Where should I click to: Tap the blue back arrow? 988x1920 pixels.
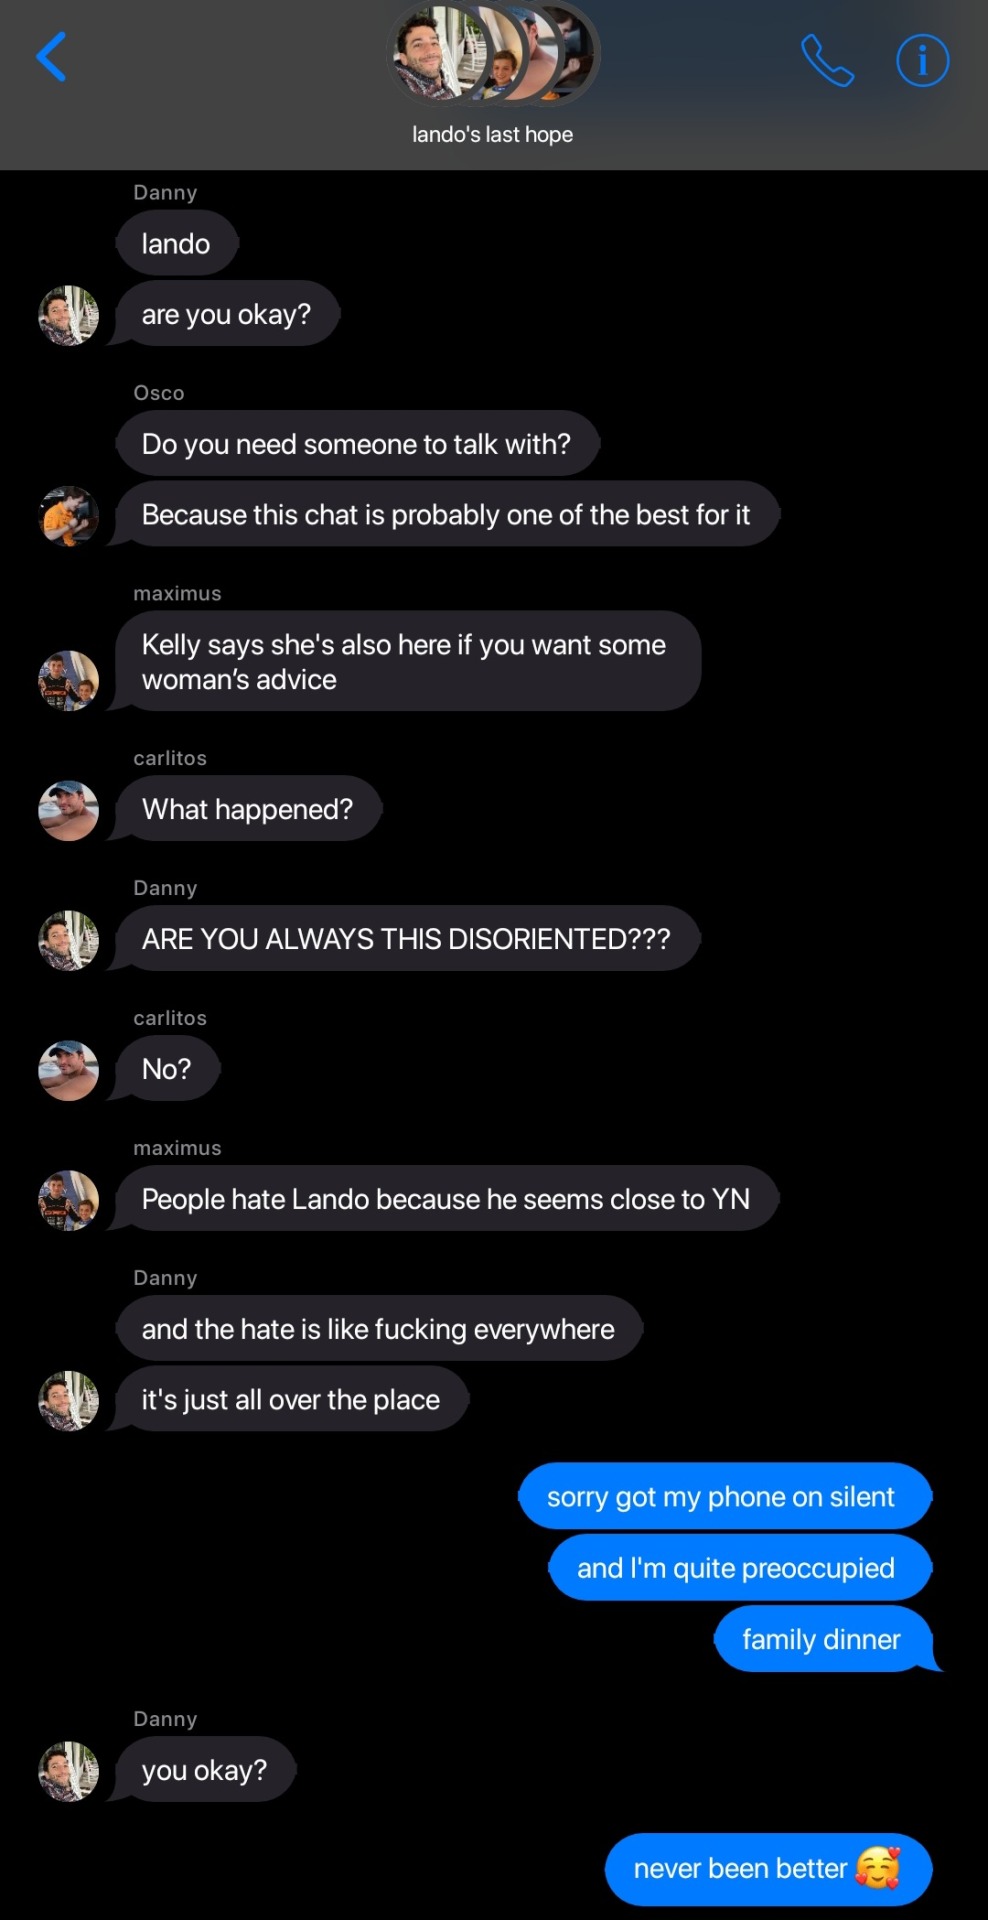pyautogui.click(x=51, y=57)
